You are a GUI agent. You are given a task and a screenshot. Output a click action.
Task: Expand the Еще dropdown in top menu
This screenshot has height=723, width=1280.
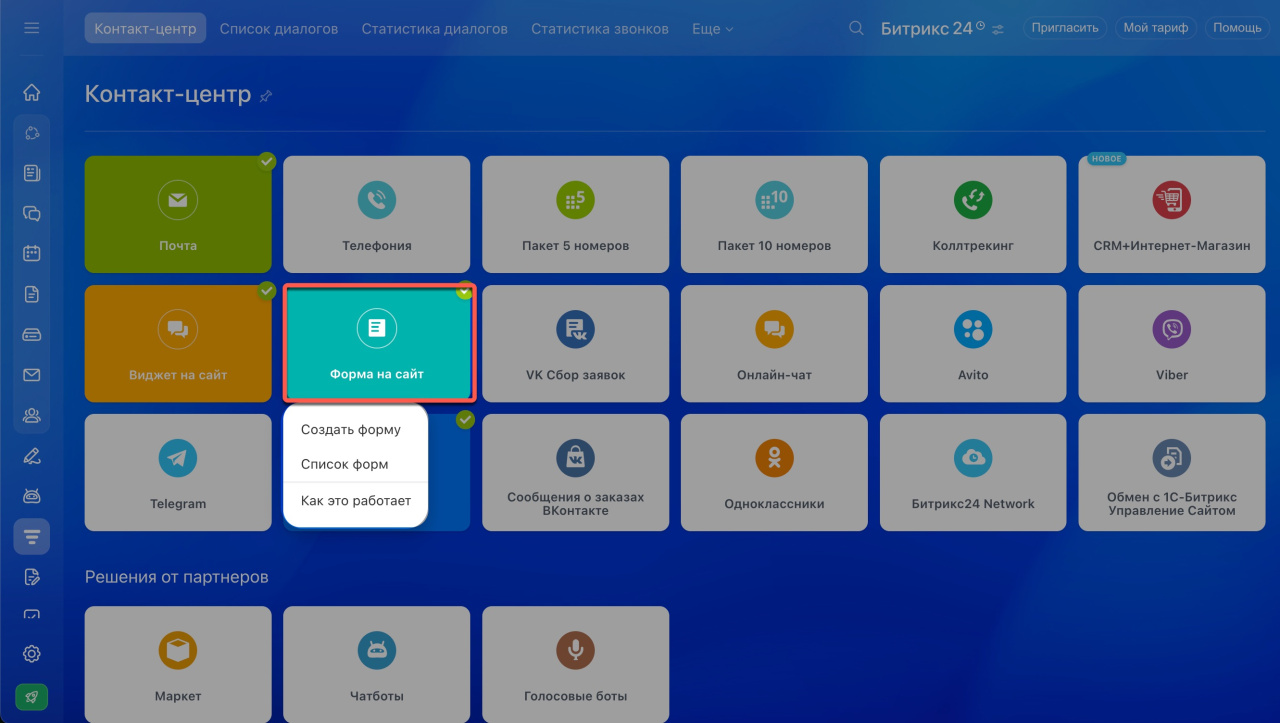[x=712, y=29]
